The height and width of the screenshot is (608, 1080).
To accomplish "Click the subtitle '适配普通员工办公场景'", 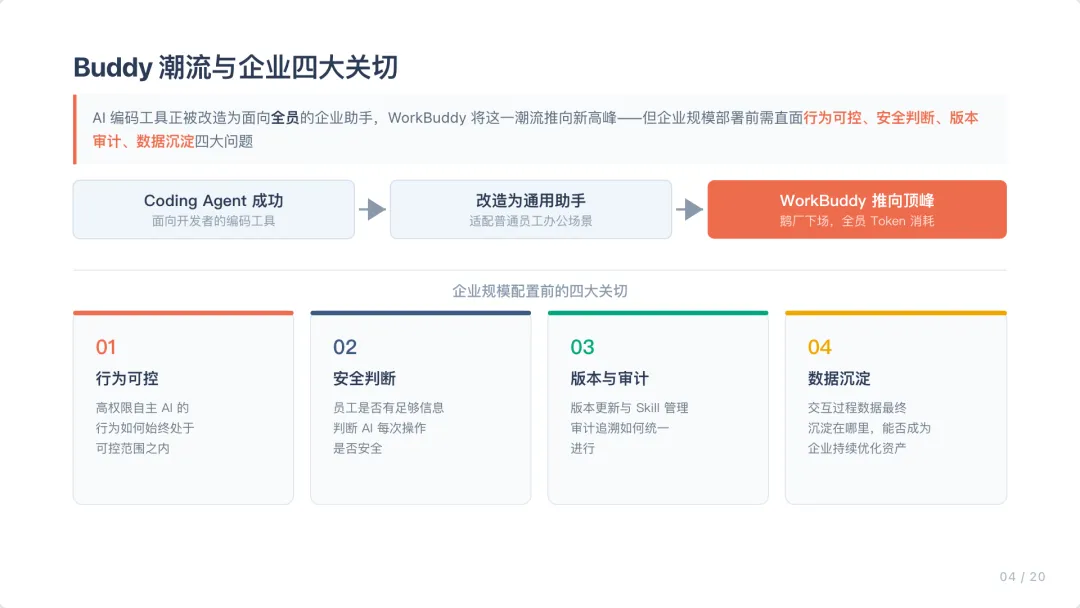I will (530, 221).
